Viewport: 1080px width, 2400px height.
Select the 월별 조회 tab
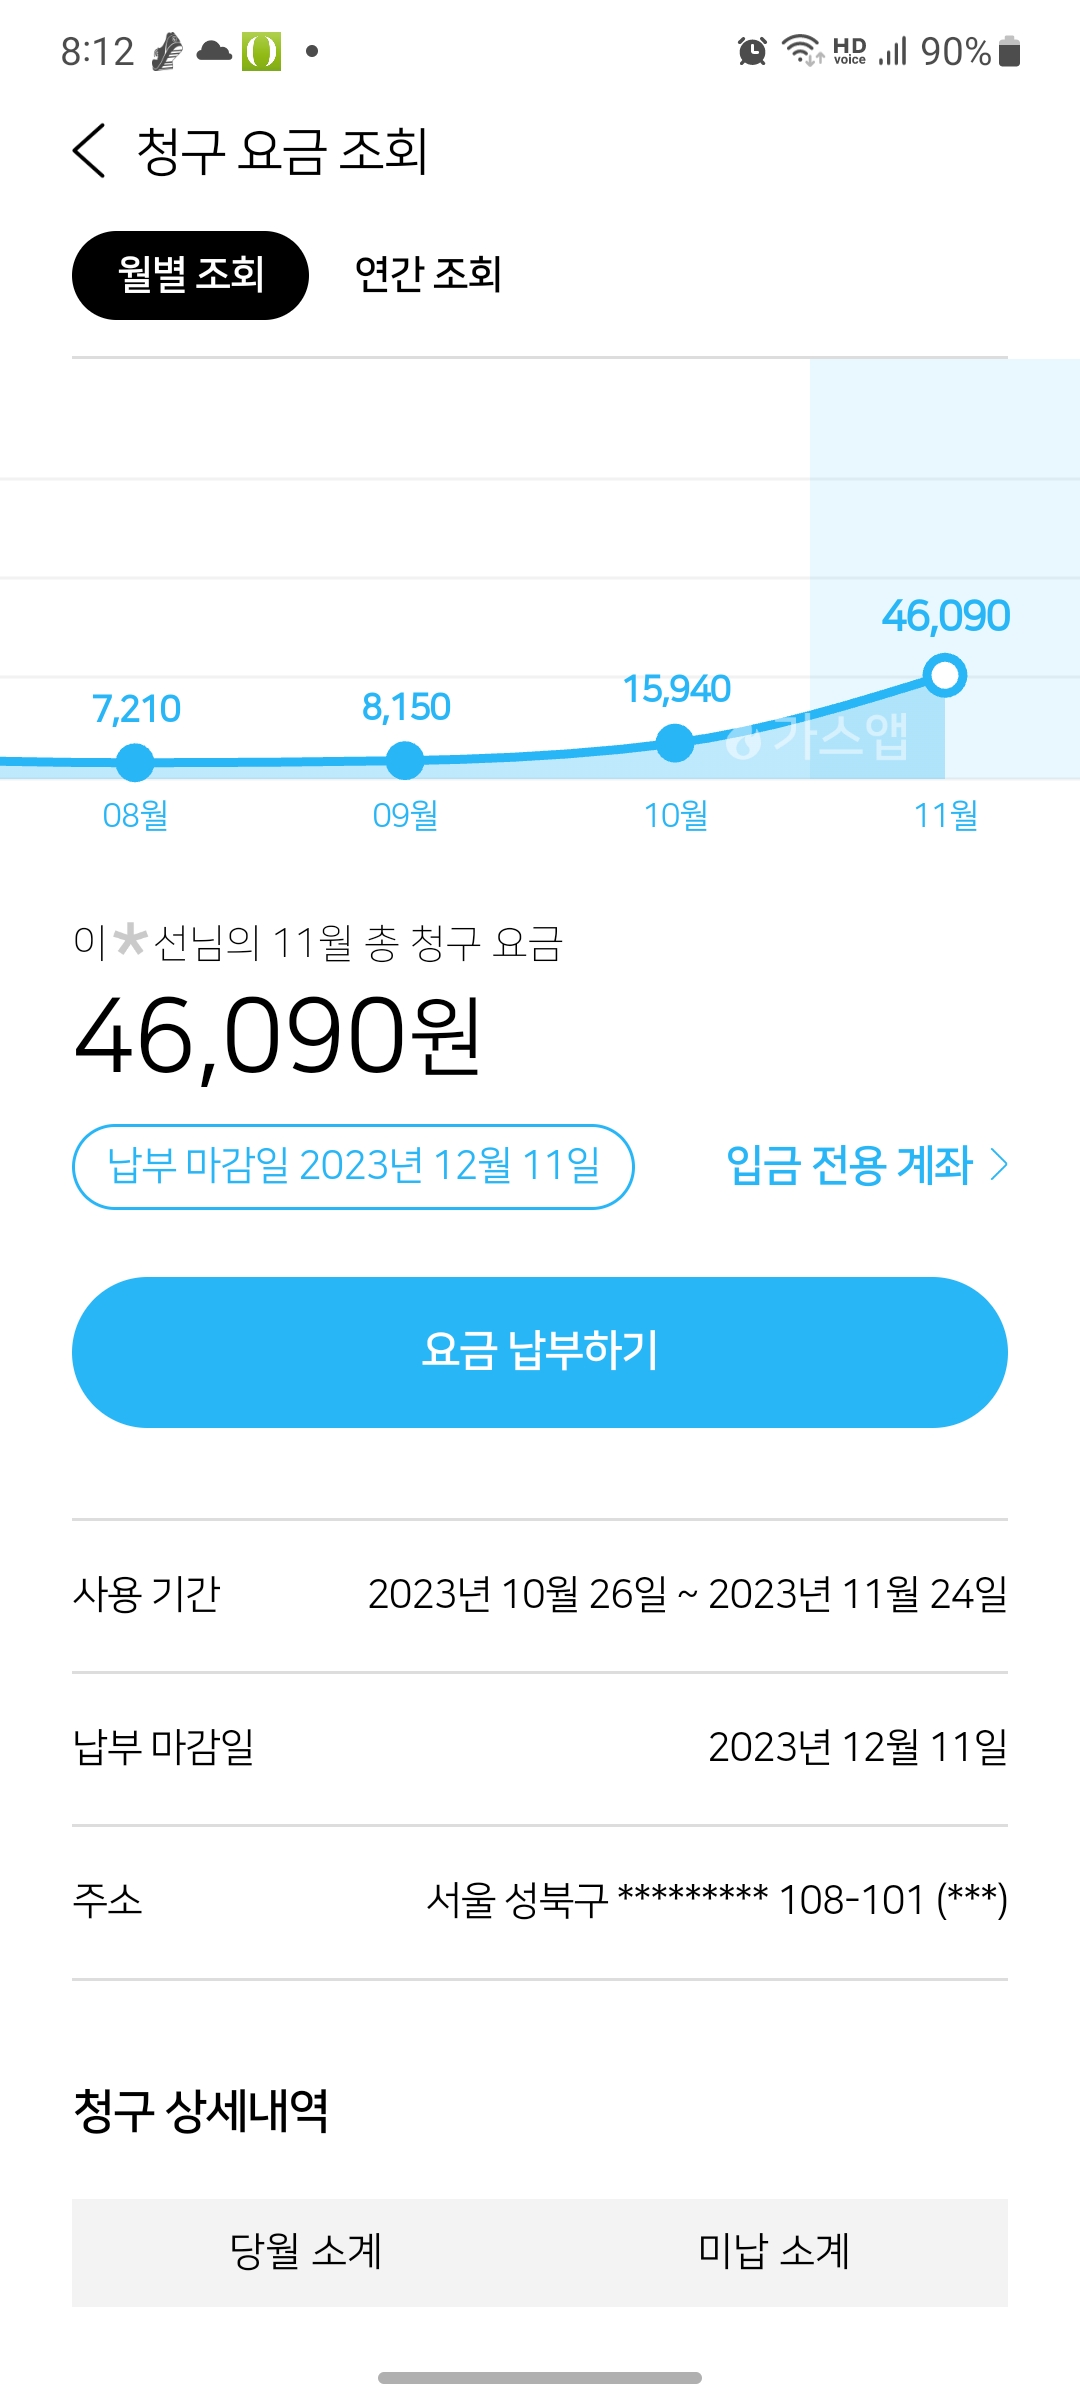(190, 275)
